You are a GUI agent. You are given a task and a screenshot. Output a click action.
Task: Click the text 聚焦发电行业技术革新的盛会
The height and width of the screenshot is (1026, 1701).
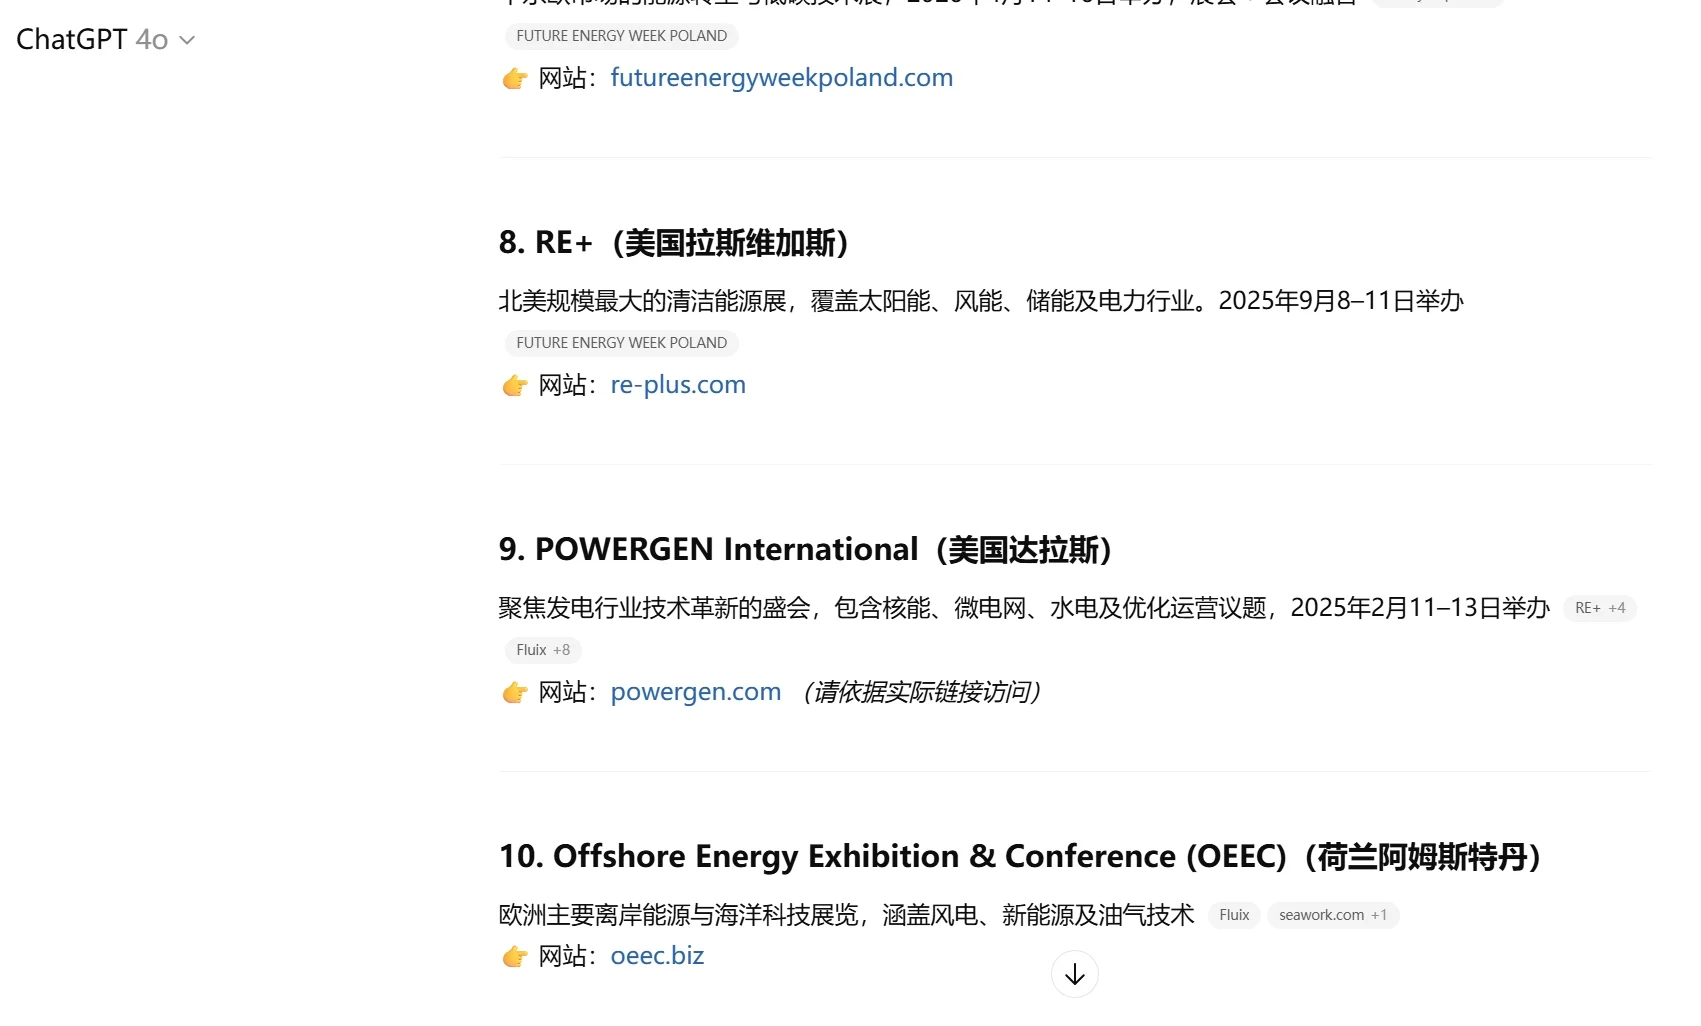tap(654, 608)
